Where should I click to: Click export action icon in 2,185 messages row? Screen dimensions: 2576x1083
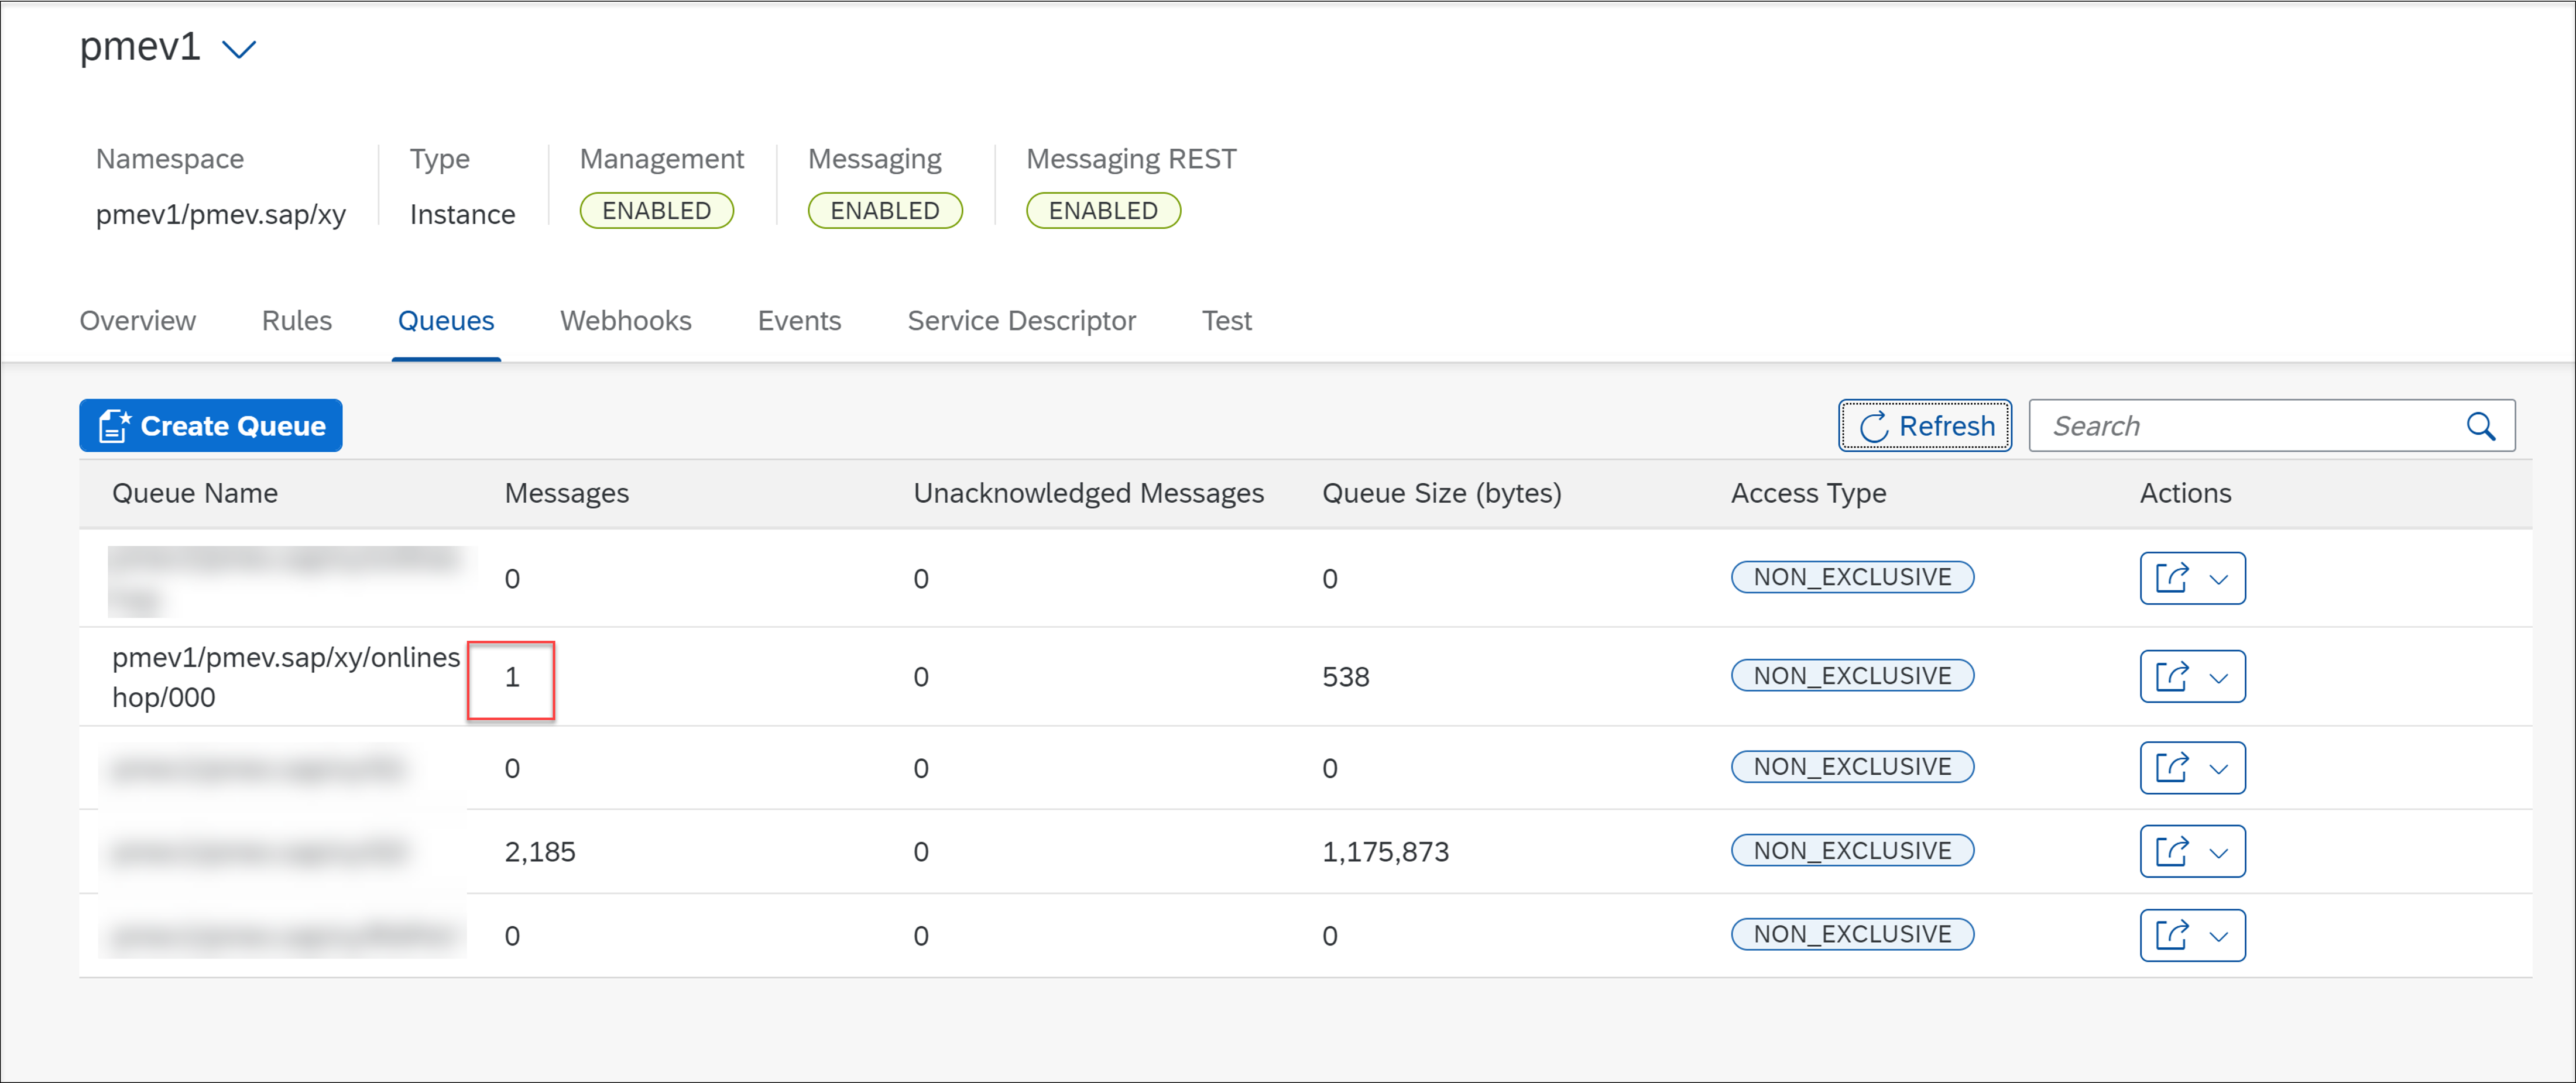(2172, 851)
